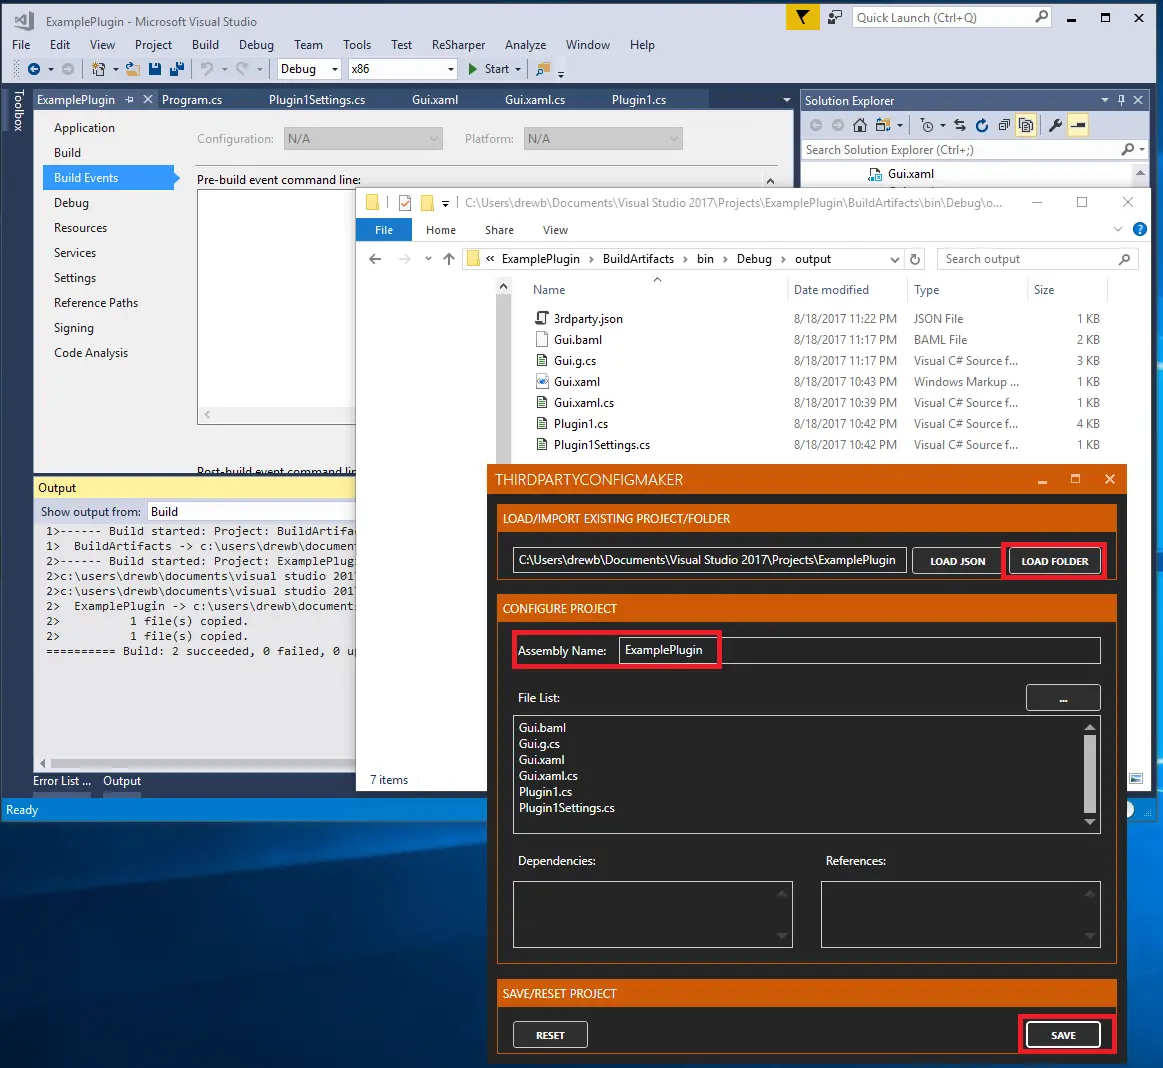Click the Collapse All icon in Solution Explorer

point(1004,125)
